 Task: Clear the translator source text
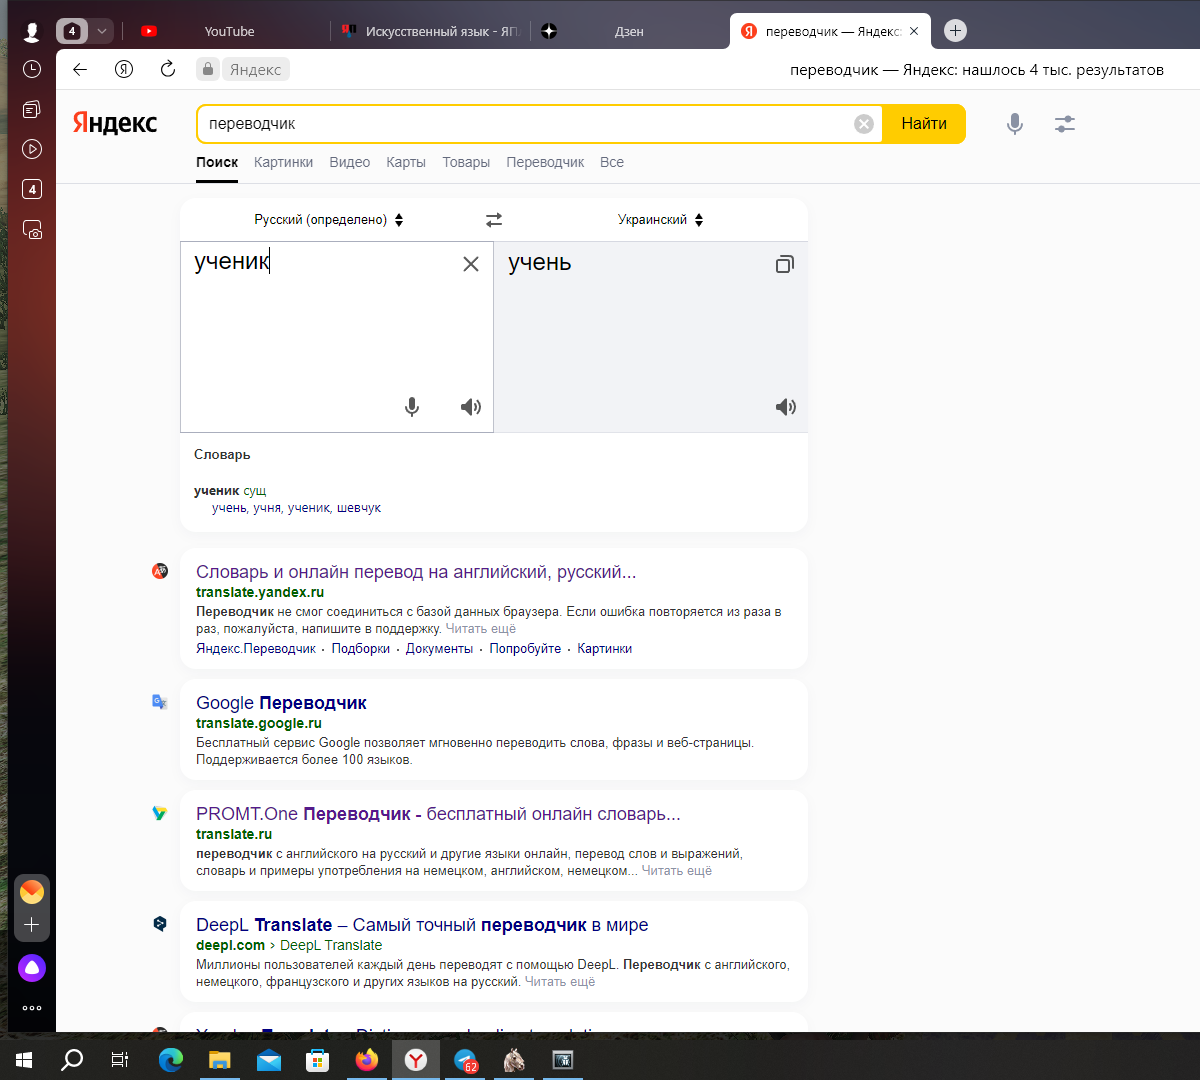click(x=471, y=264)
